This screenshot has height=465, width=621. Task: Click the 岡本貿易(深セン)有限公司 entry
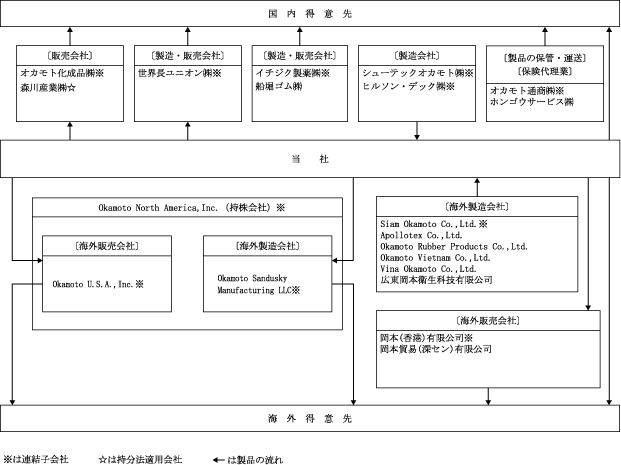[x=436, y=349]
